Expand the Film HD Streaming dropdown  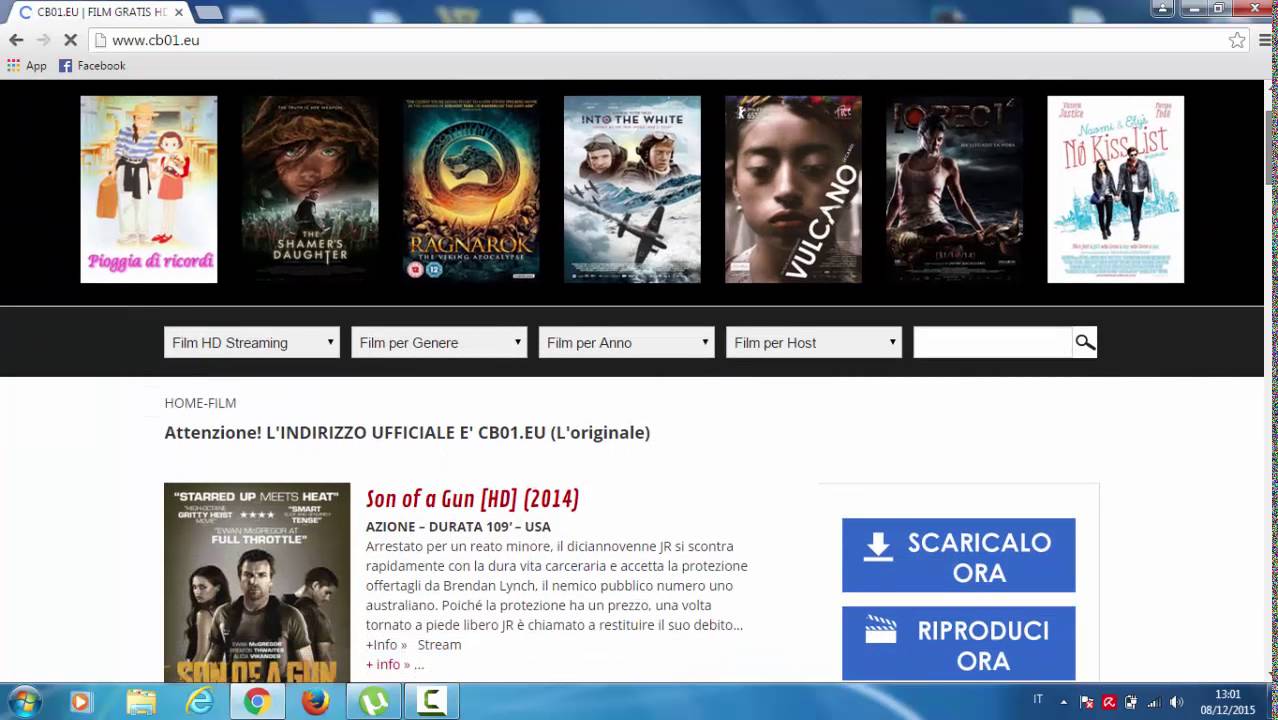click(252, 342)
